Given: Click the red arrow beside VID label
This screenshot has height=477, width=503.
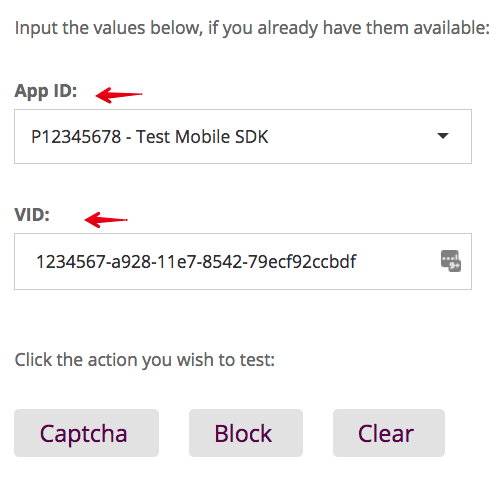Looking at the screenshot, I should pyautogui.click(x=106, y=220).
